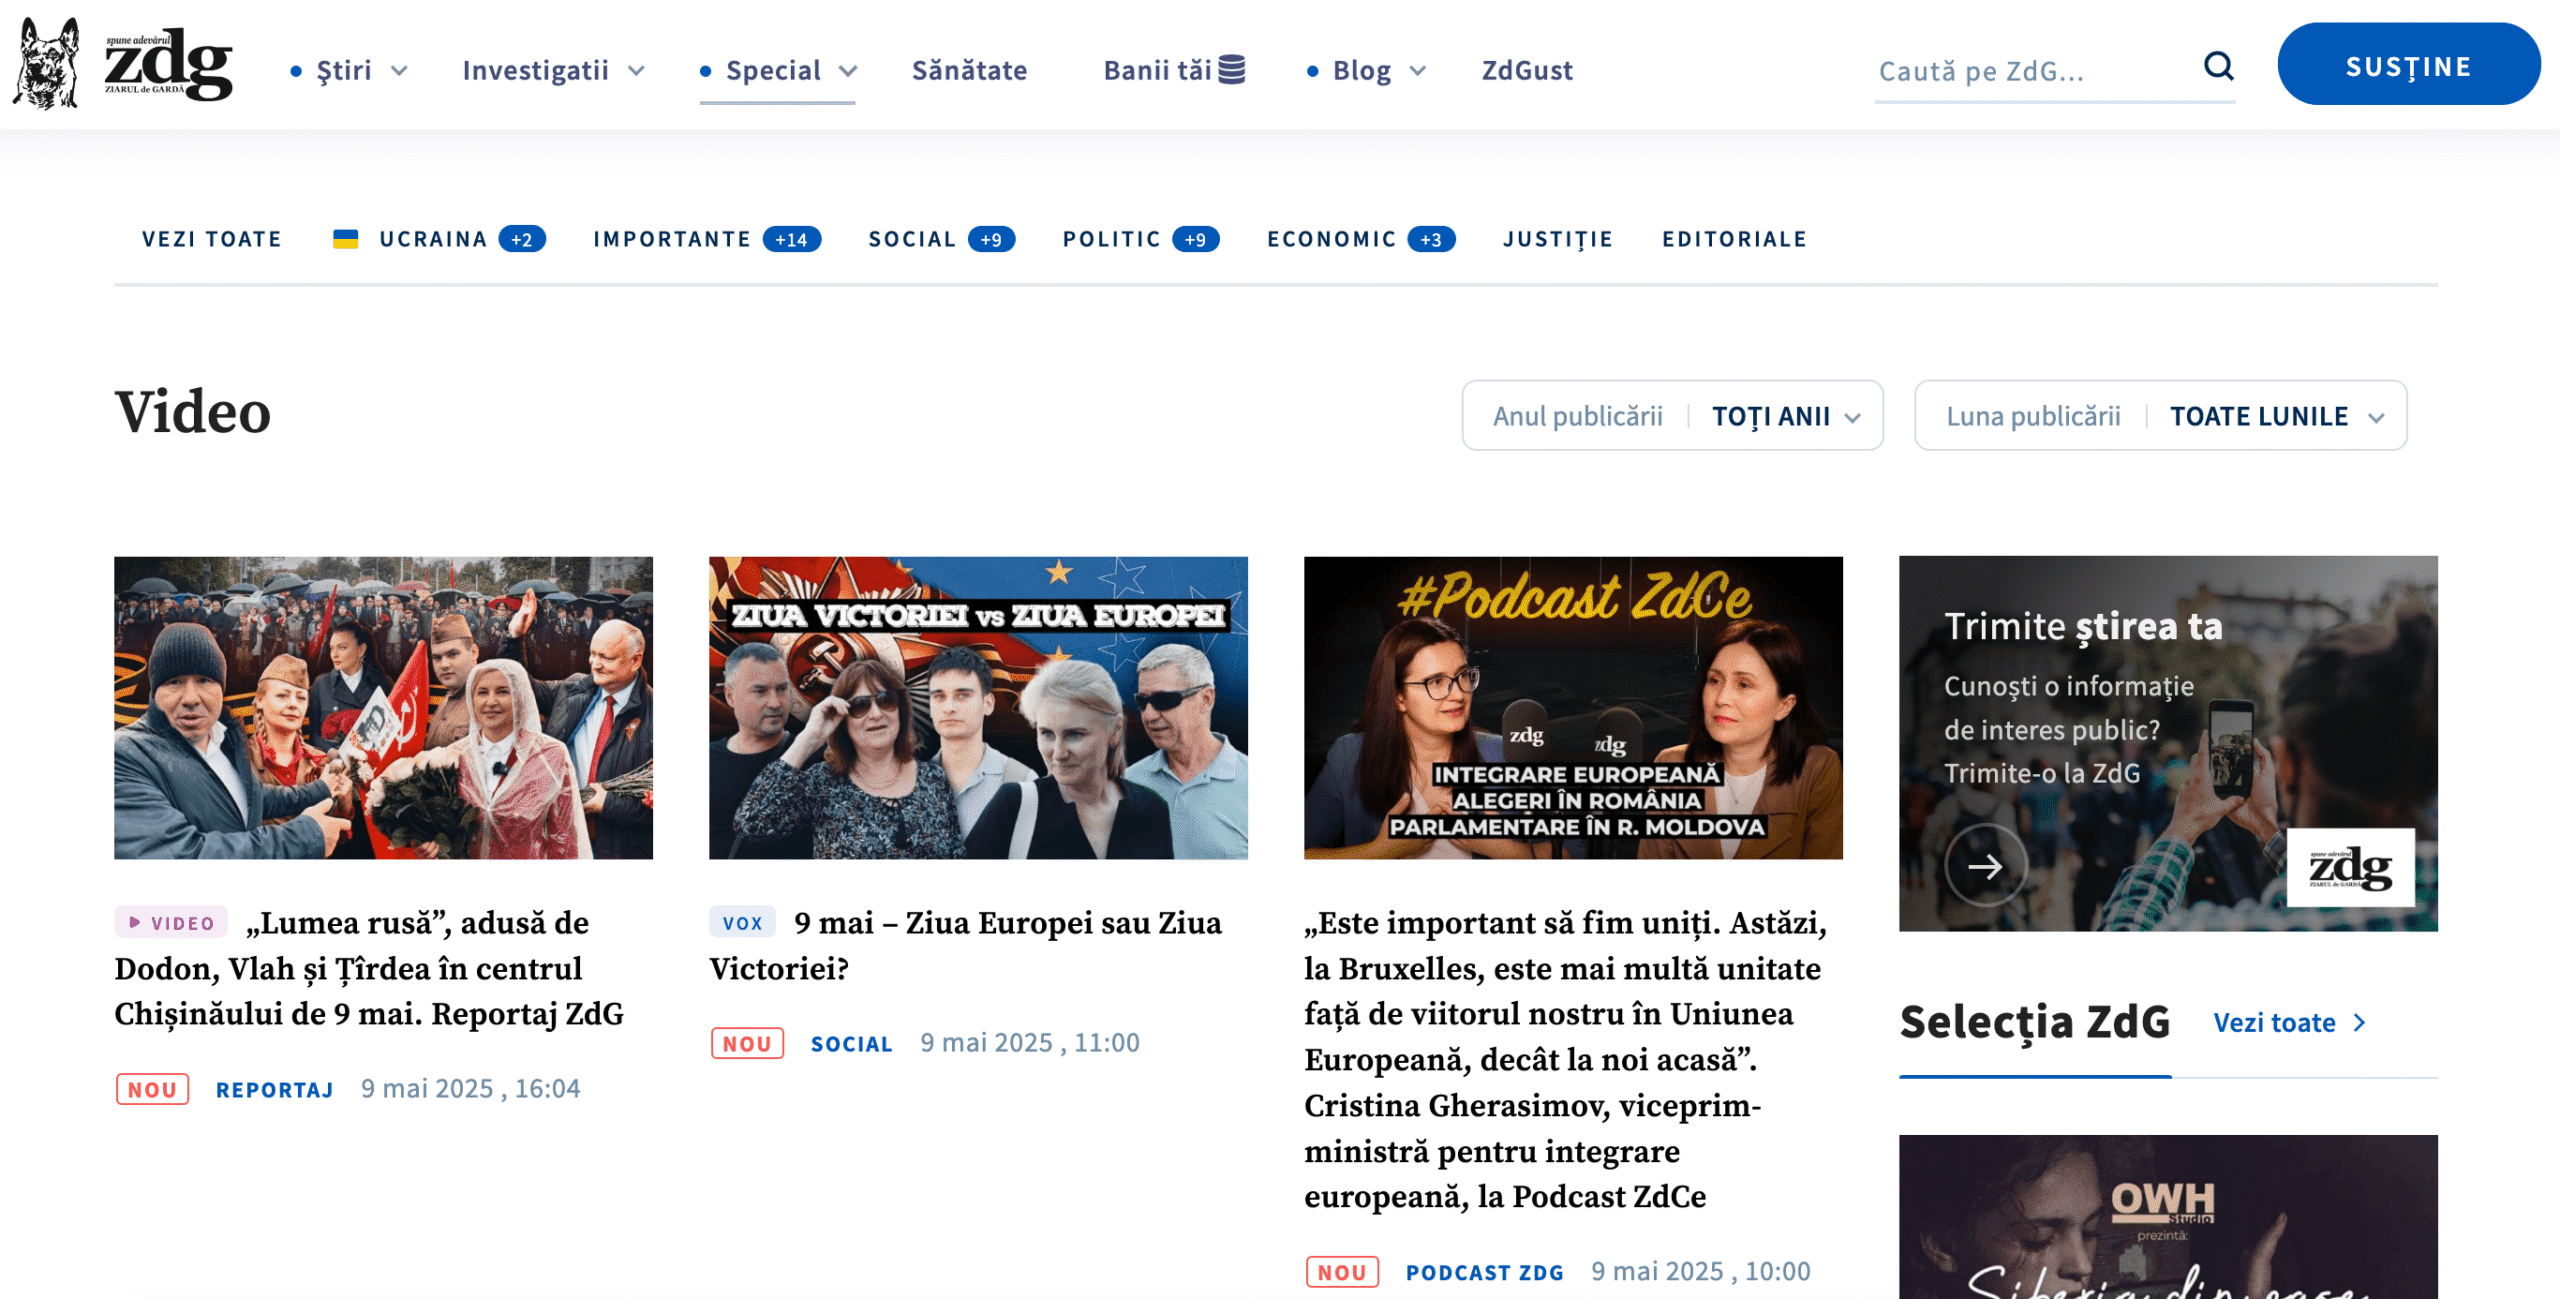Select the Editoriale category tab
2560x1299 pixels.
tap(1734, 240)
